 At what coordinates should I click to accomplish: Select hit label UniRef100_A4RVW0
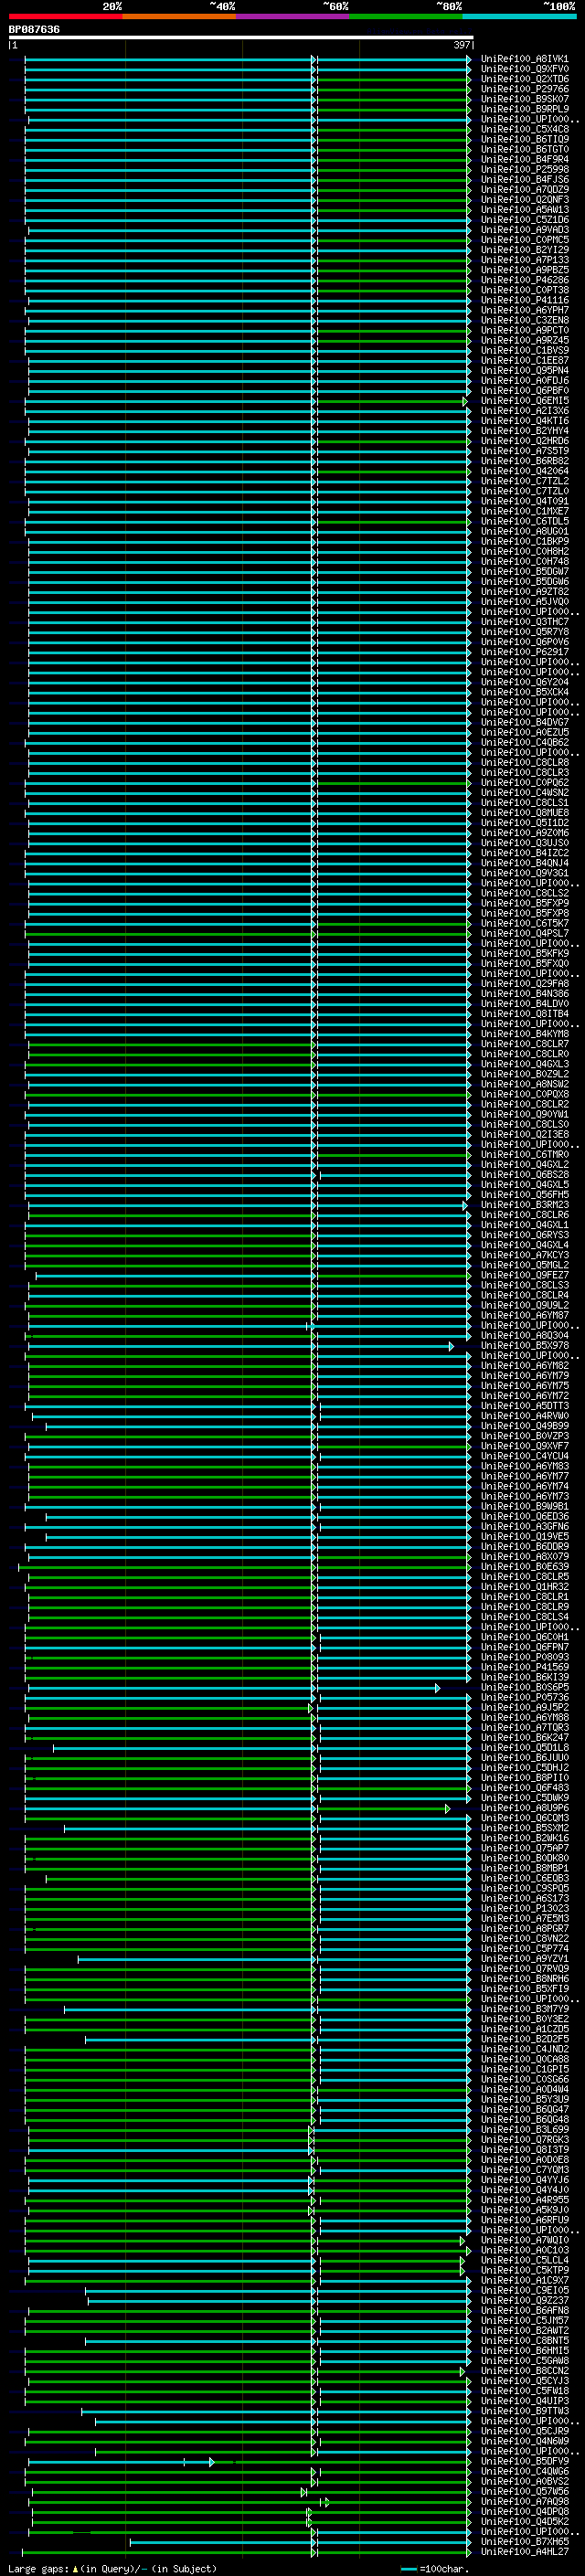525,1416
